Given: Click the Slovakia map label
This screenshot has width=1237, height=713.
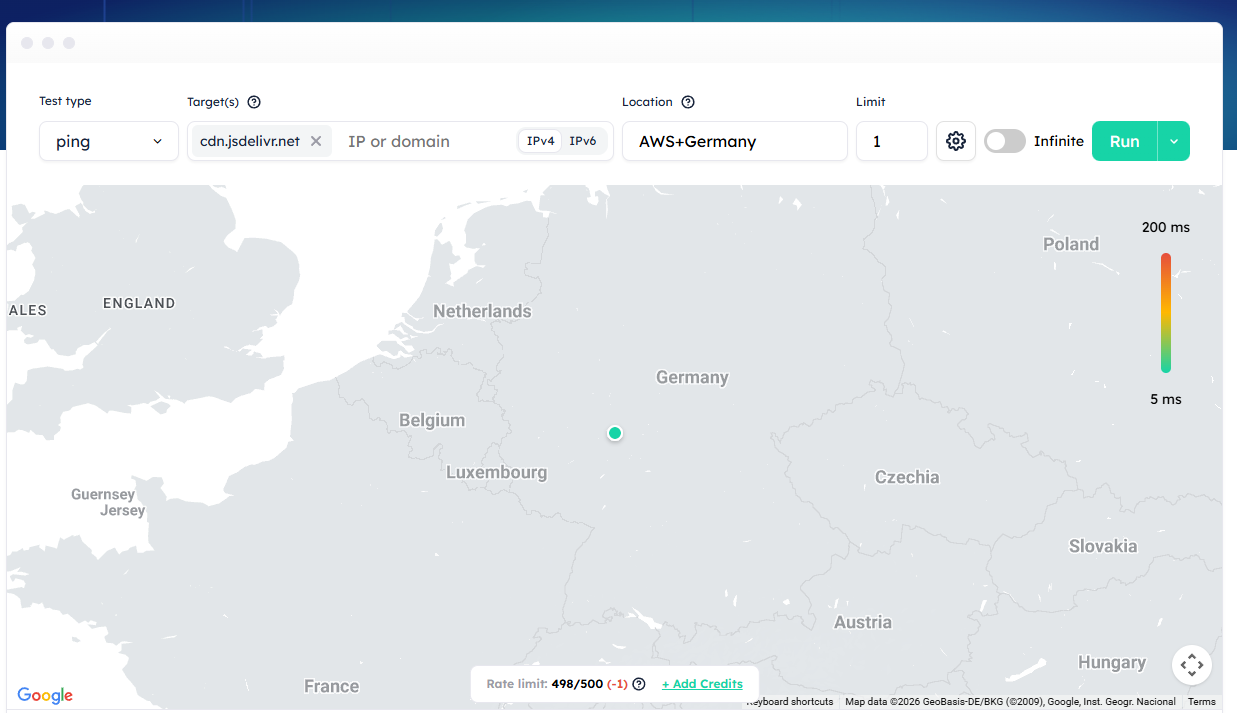Looking at the screenshot, I should tap(1103, 546).
